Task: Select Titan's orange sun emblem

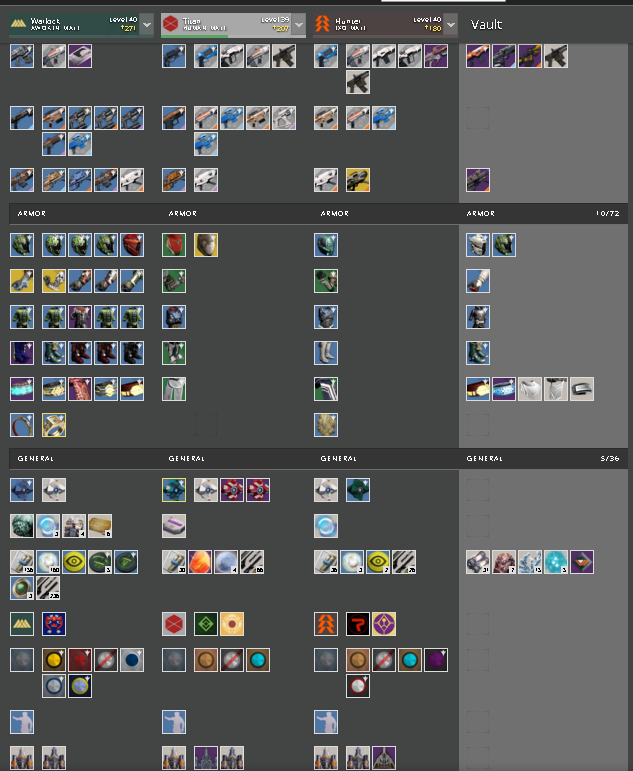Action: tap(232, 624)
